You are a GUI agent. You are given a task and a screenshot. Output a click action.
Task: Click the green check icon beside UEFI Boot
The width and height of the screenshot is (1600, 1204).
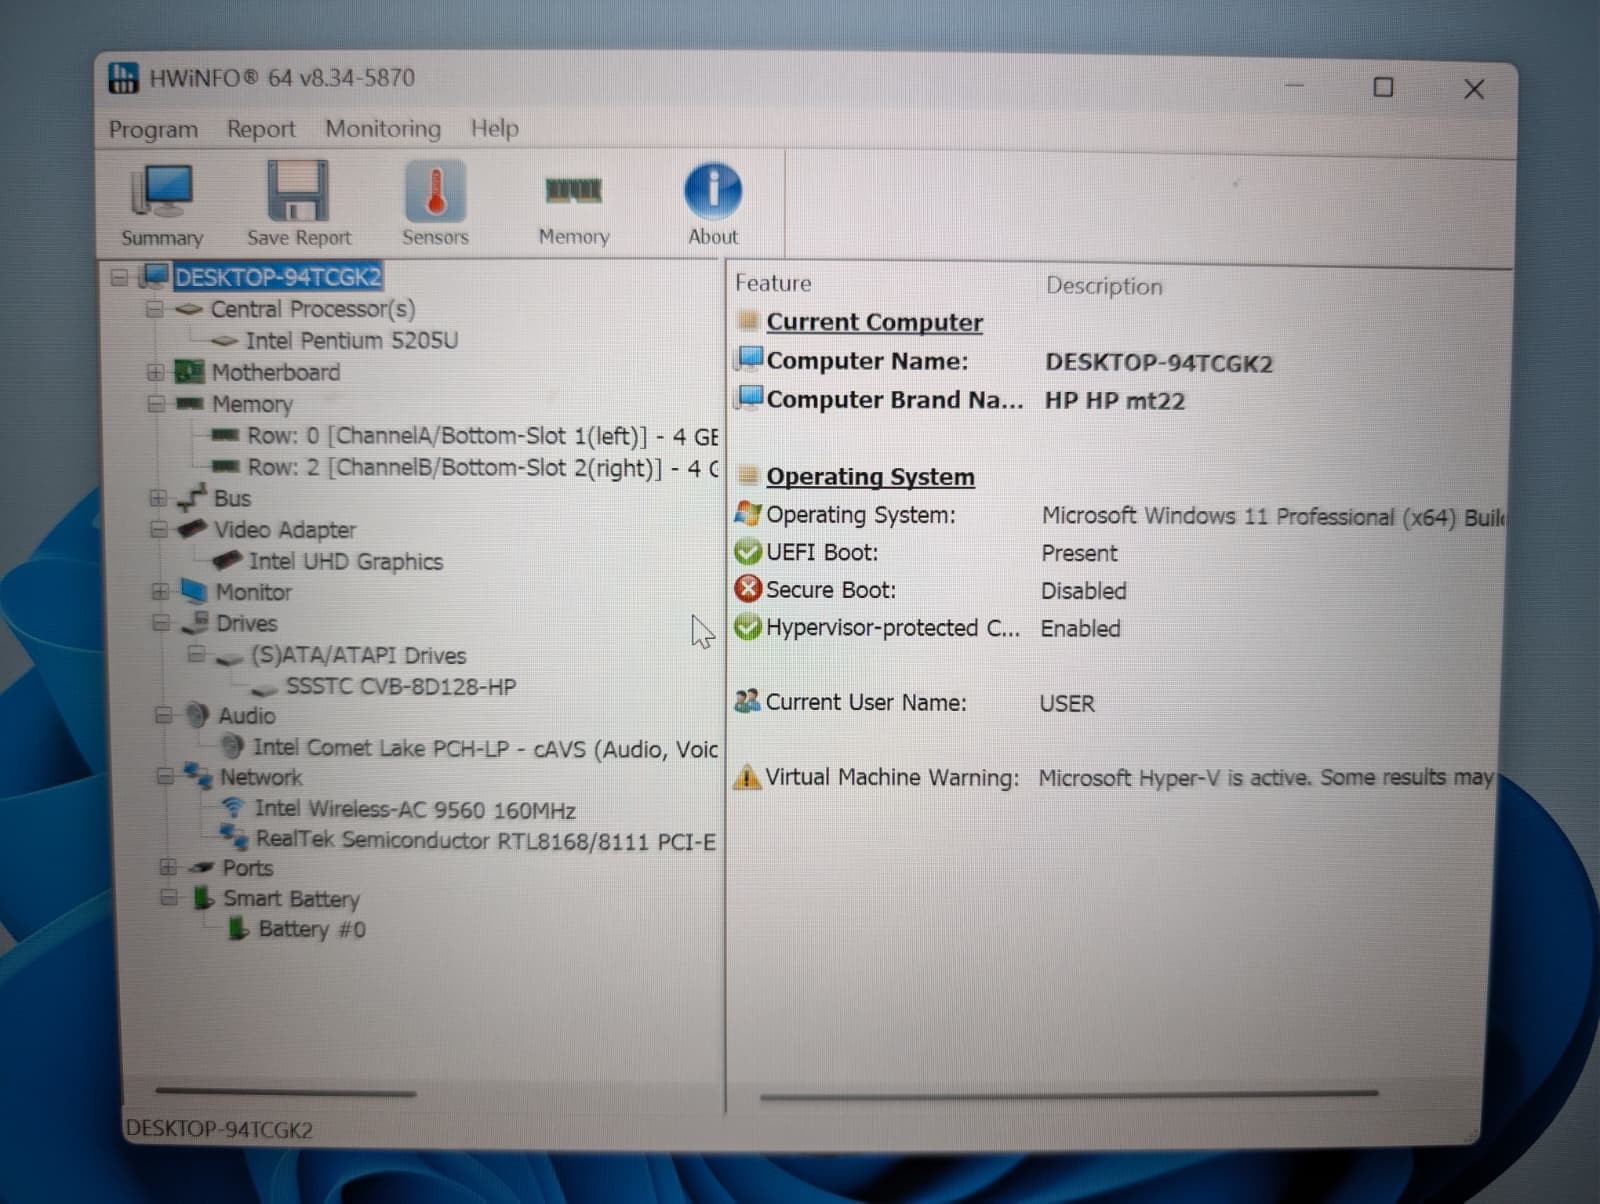[747, 551]
